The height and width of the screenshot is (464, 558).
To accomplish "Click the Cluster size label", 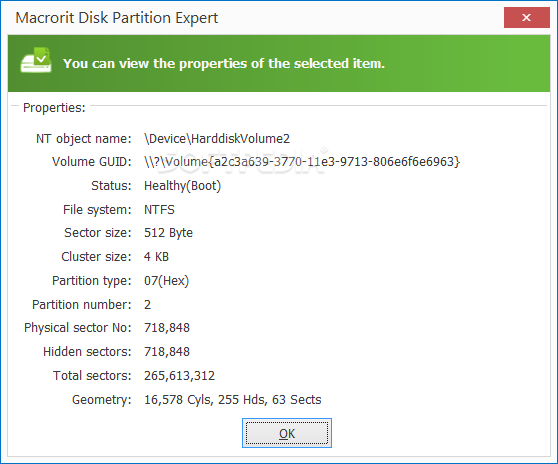I will (x=96, y=257).
